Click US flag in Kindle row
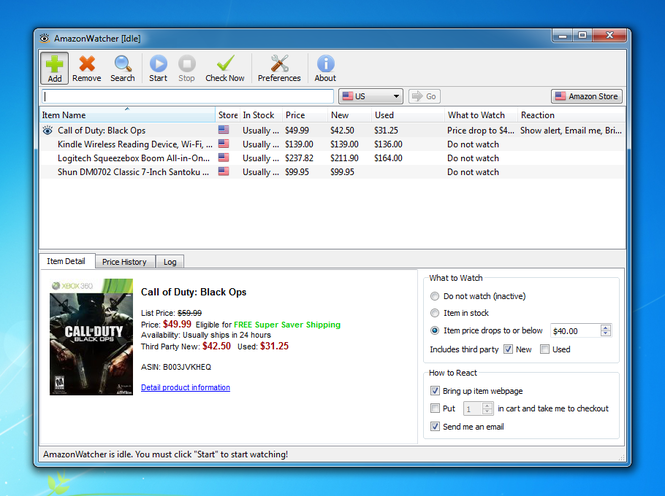The image size is (665, 496). 224,144
